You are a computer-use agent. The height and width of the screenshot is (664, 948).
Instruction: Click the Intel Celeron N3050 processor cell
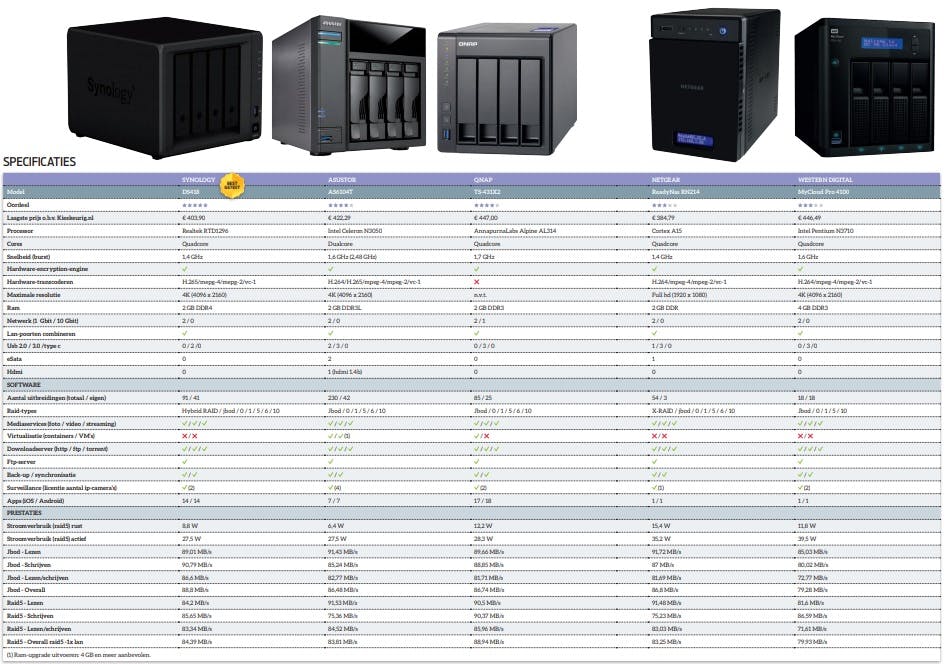pyautogui.click(x=355, y=231)
